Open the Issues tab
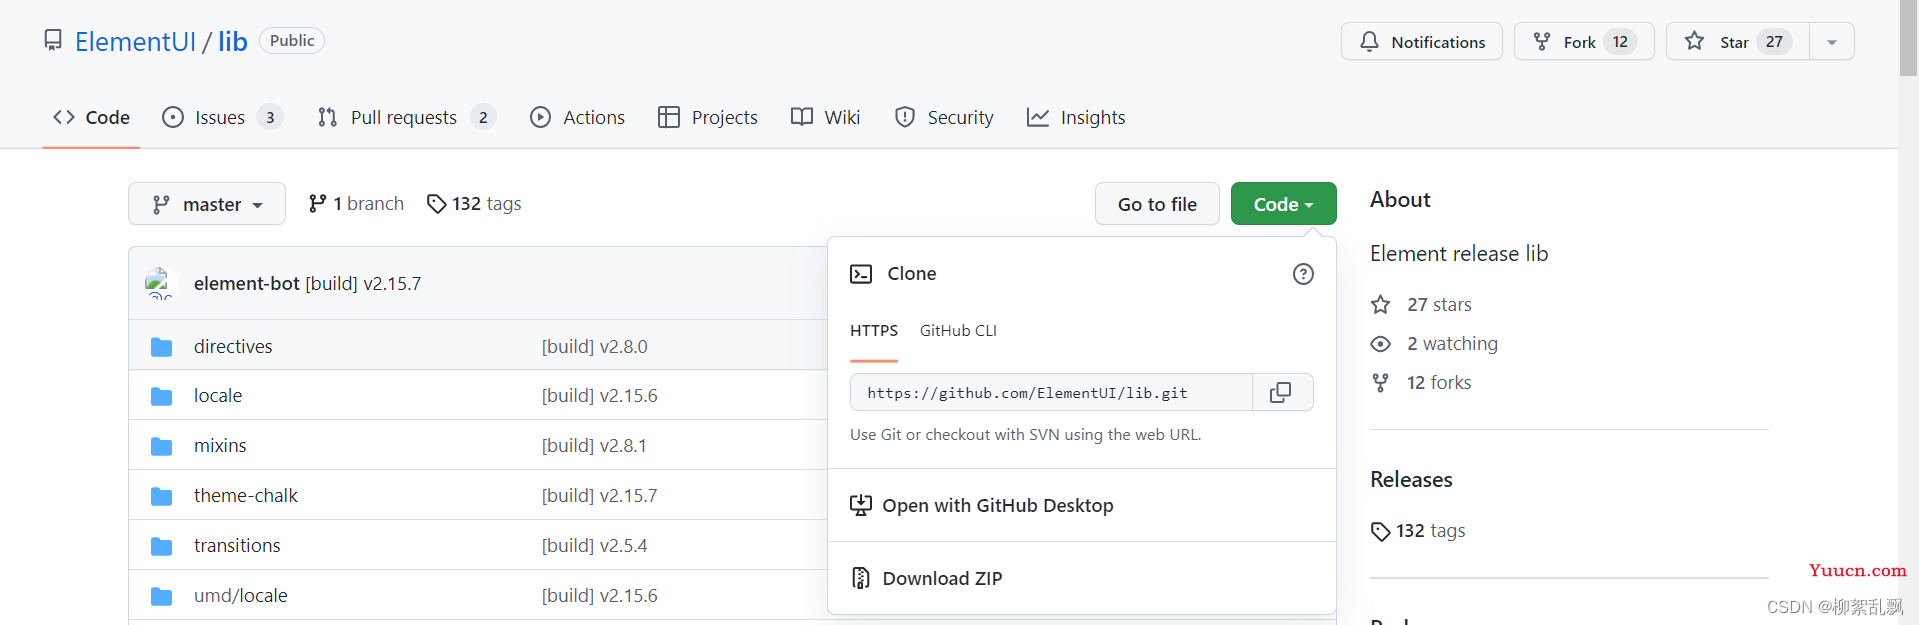 click(222, 117)
